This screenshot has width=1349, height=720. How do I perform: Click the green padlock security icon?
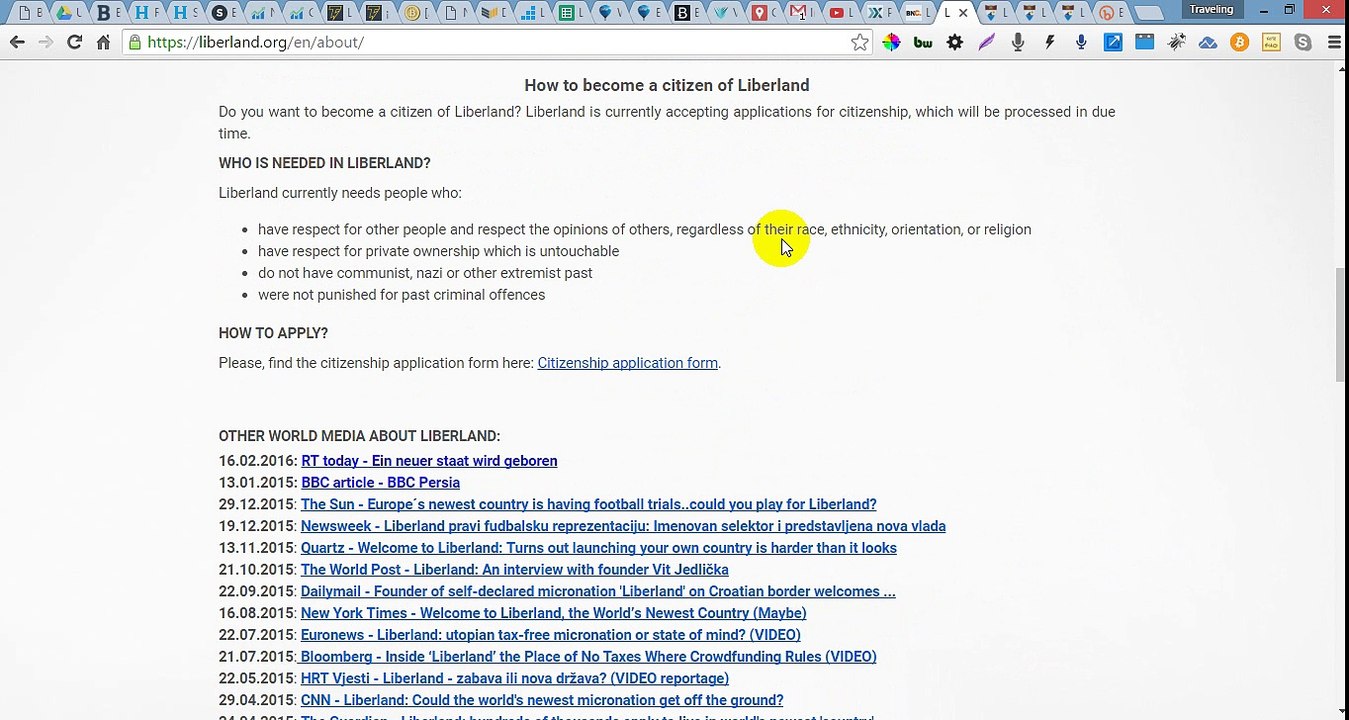pyautogui.click(x=135, y=42)
